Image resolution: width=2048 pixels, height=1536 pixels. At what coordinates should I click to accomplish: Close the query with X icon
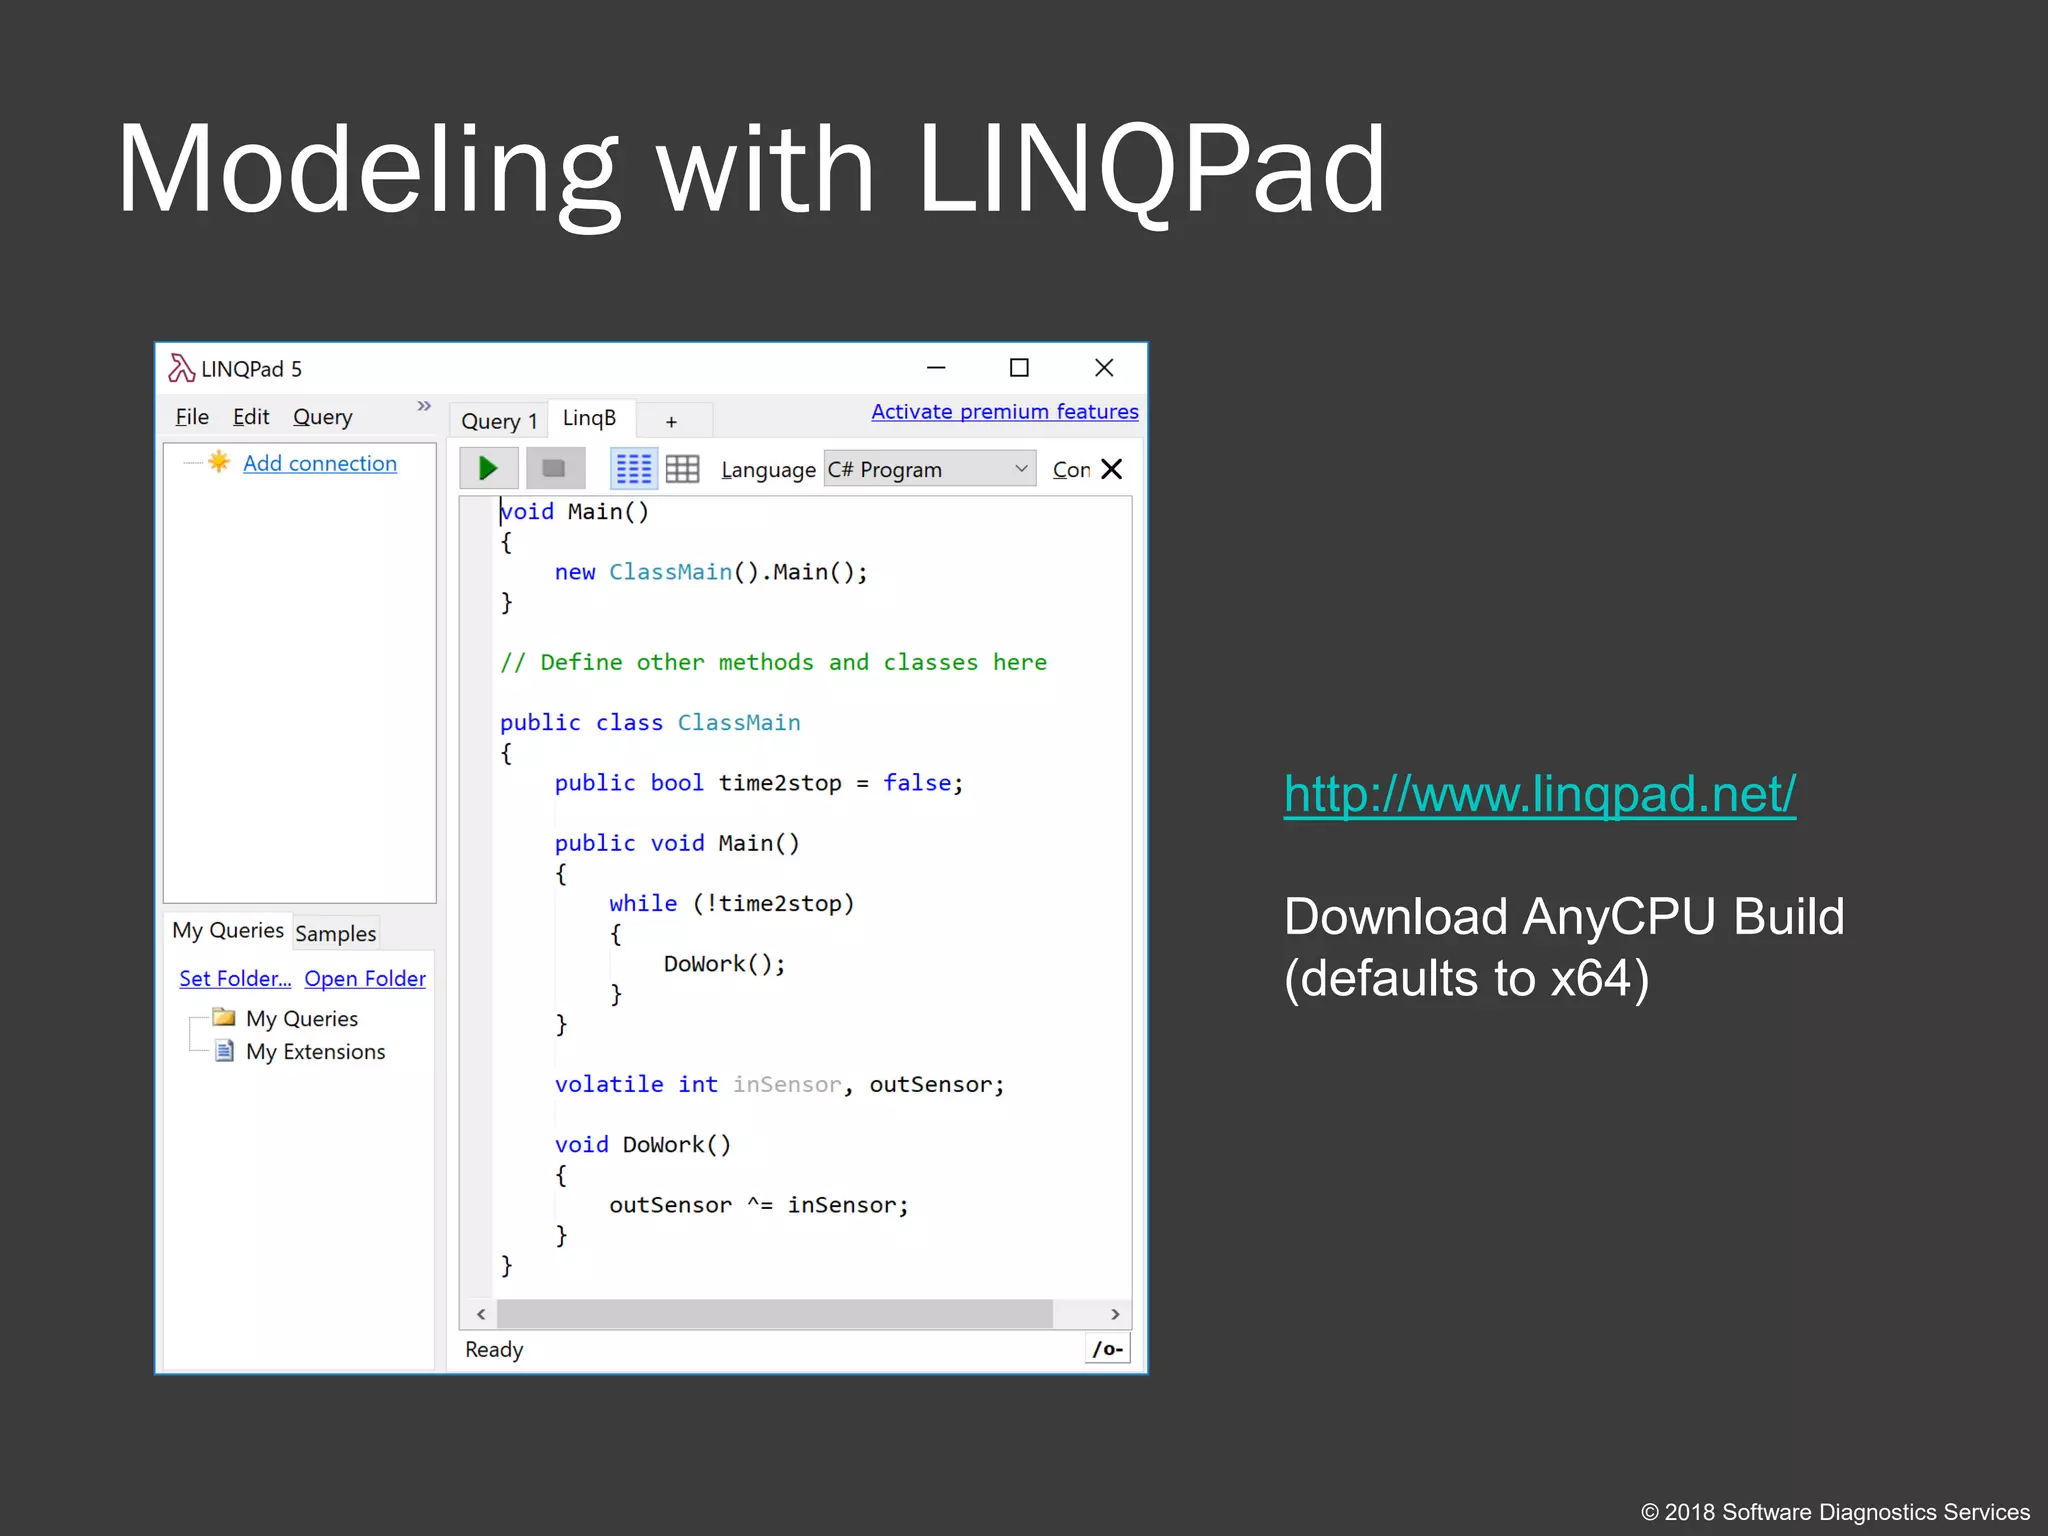pyautogui.click(x=1111, y=469)
